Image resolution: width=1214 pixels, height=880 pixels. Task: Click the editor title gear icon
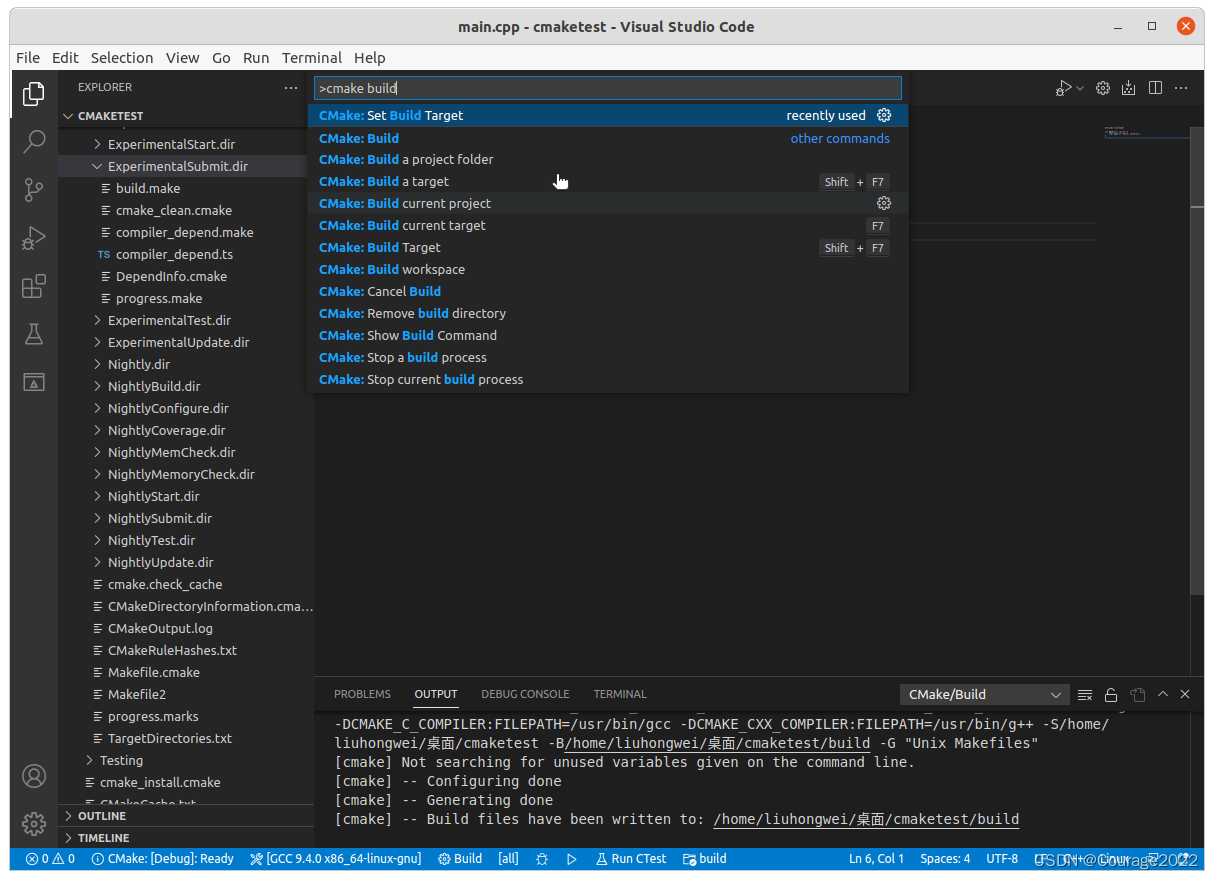coord(1103,88)
